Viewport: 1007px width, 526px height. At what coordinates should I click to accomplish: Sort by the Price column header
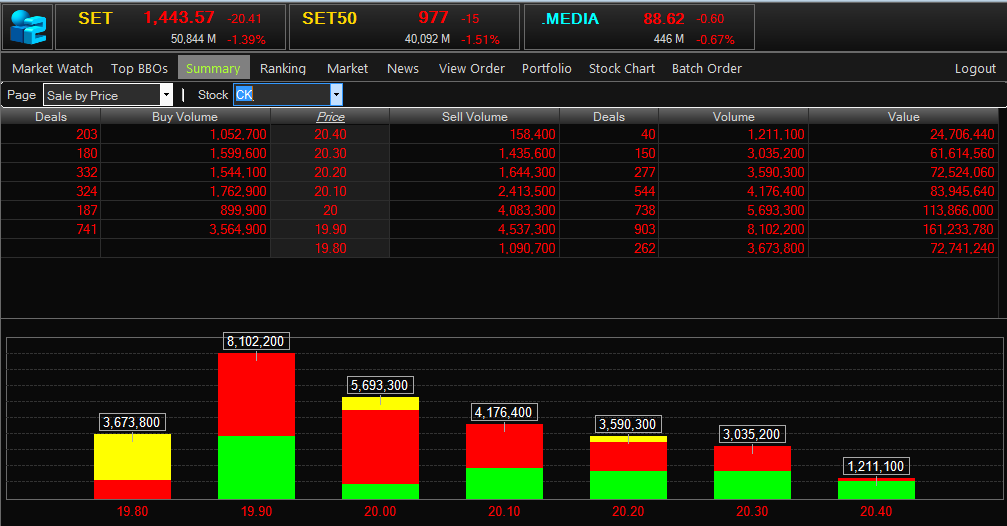point(330,117)
